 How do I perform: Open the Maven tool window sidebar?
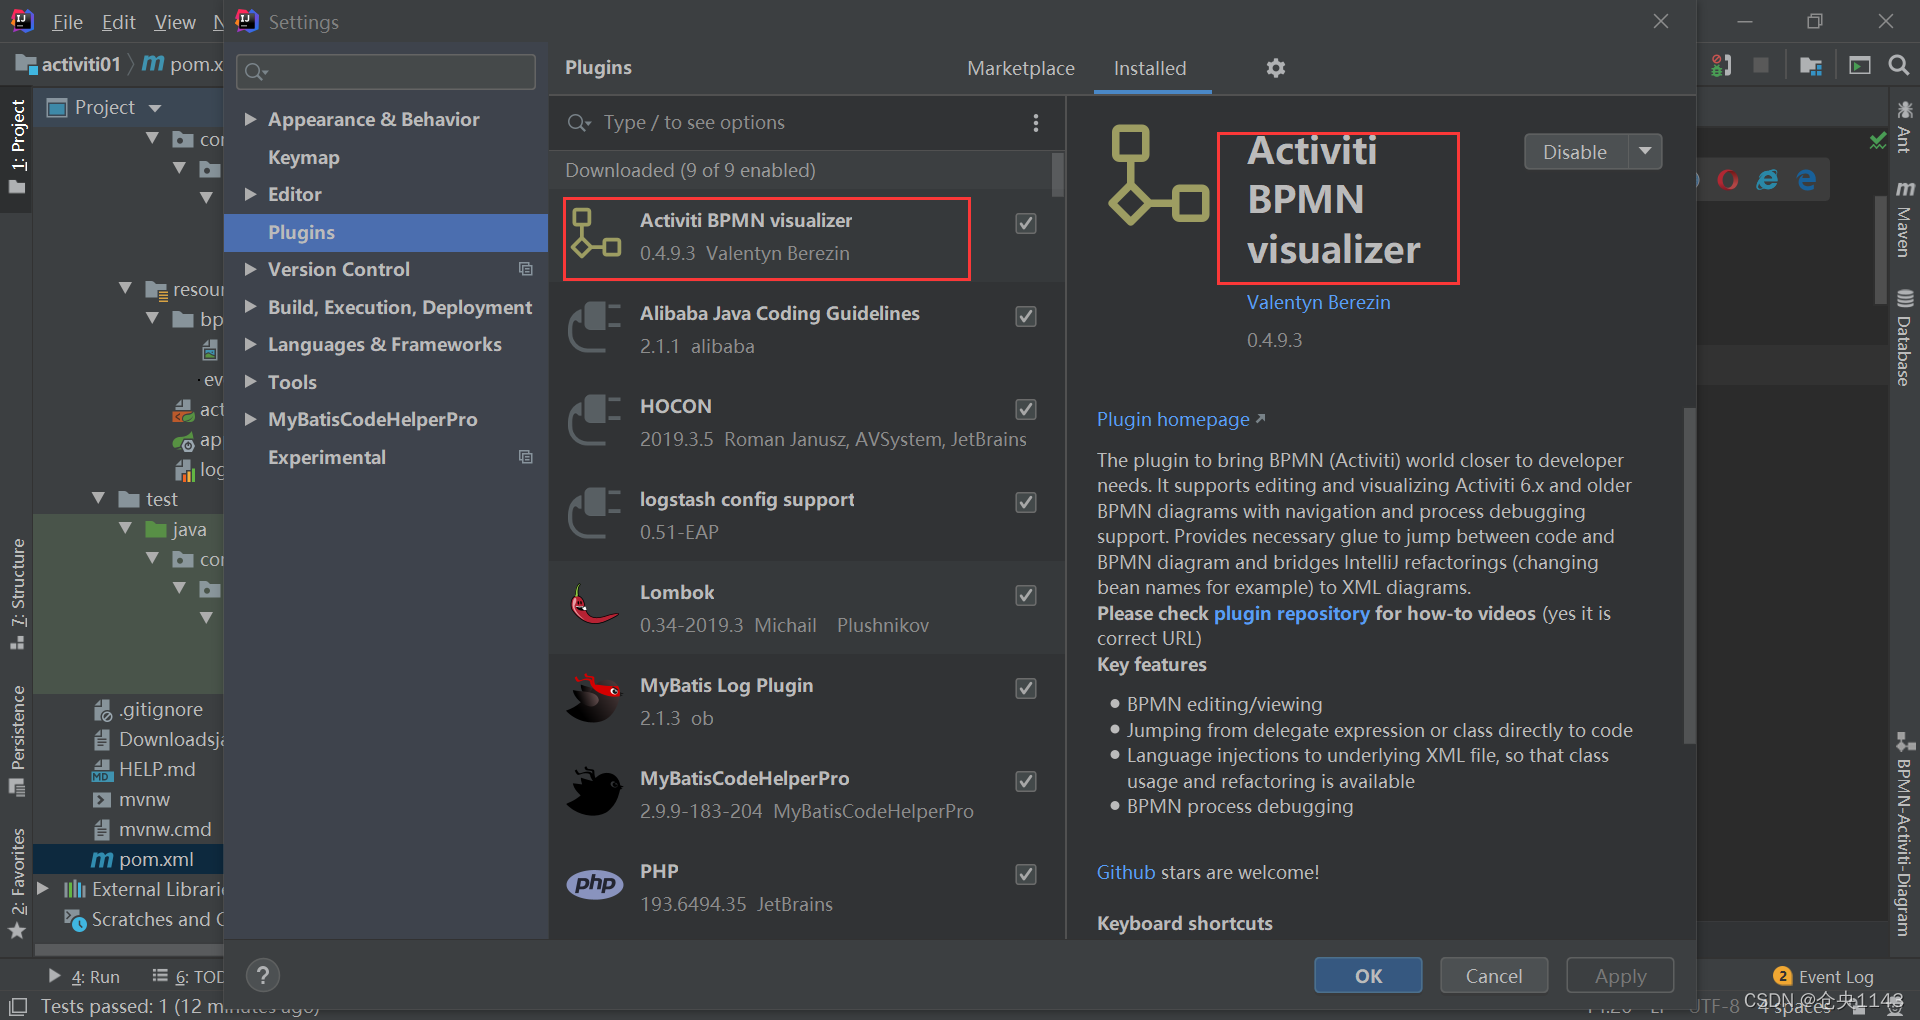pyautogui.click(x=1904, y=219)
